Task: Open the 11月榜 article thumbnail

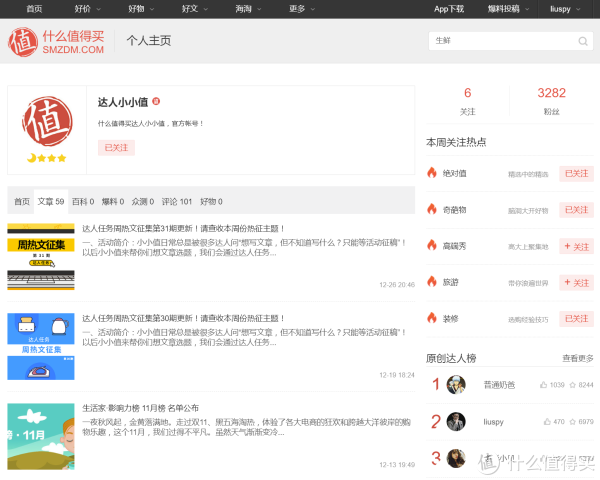Action: (41, 436)
